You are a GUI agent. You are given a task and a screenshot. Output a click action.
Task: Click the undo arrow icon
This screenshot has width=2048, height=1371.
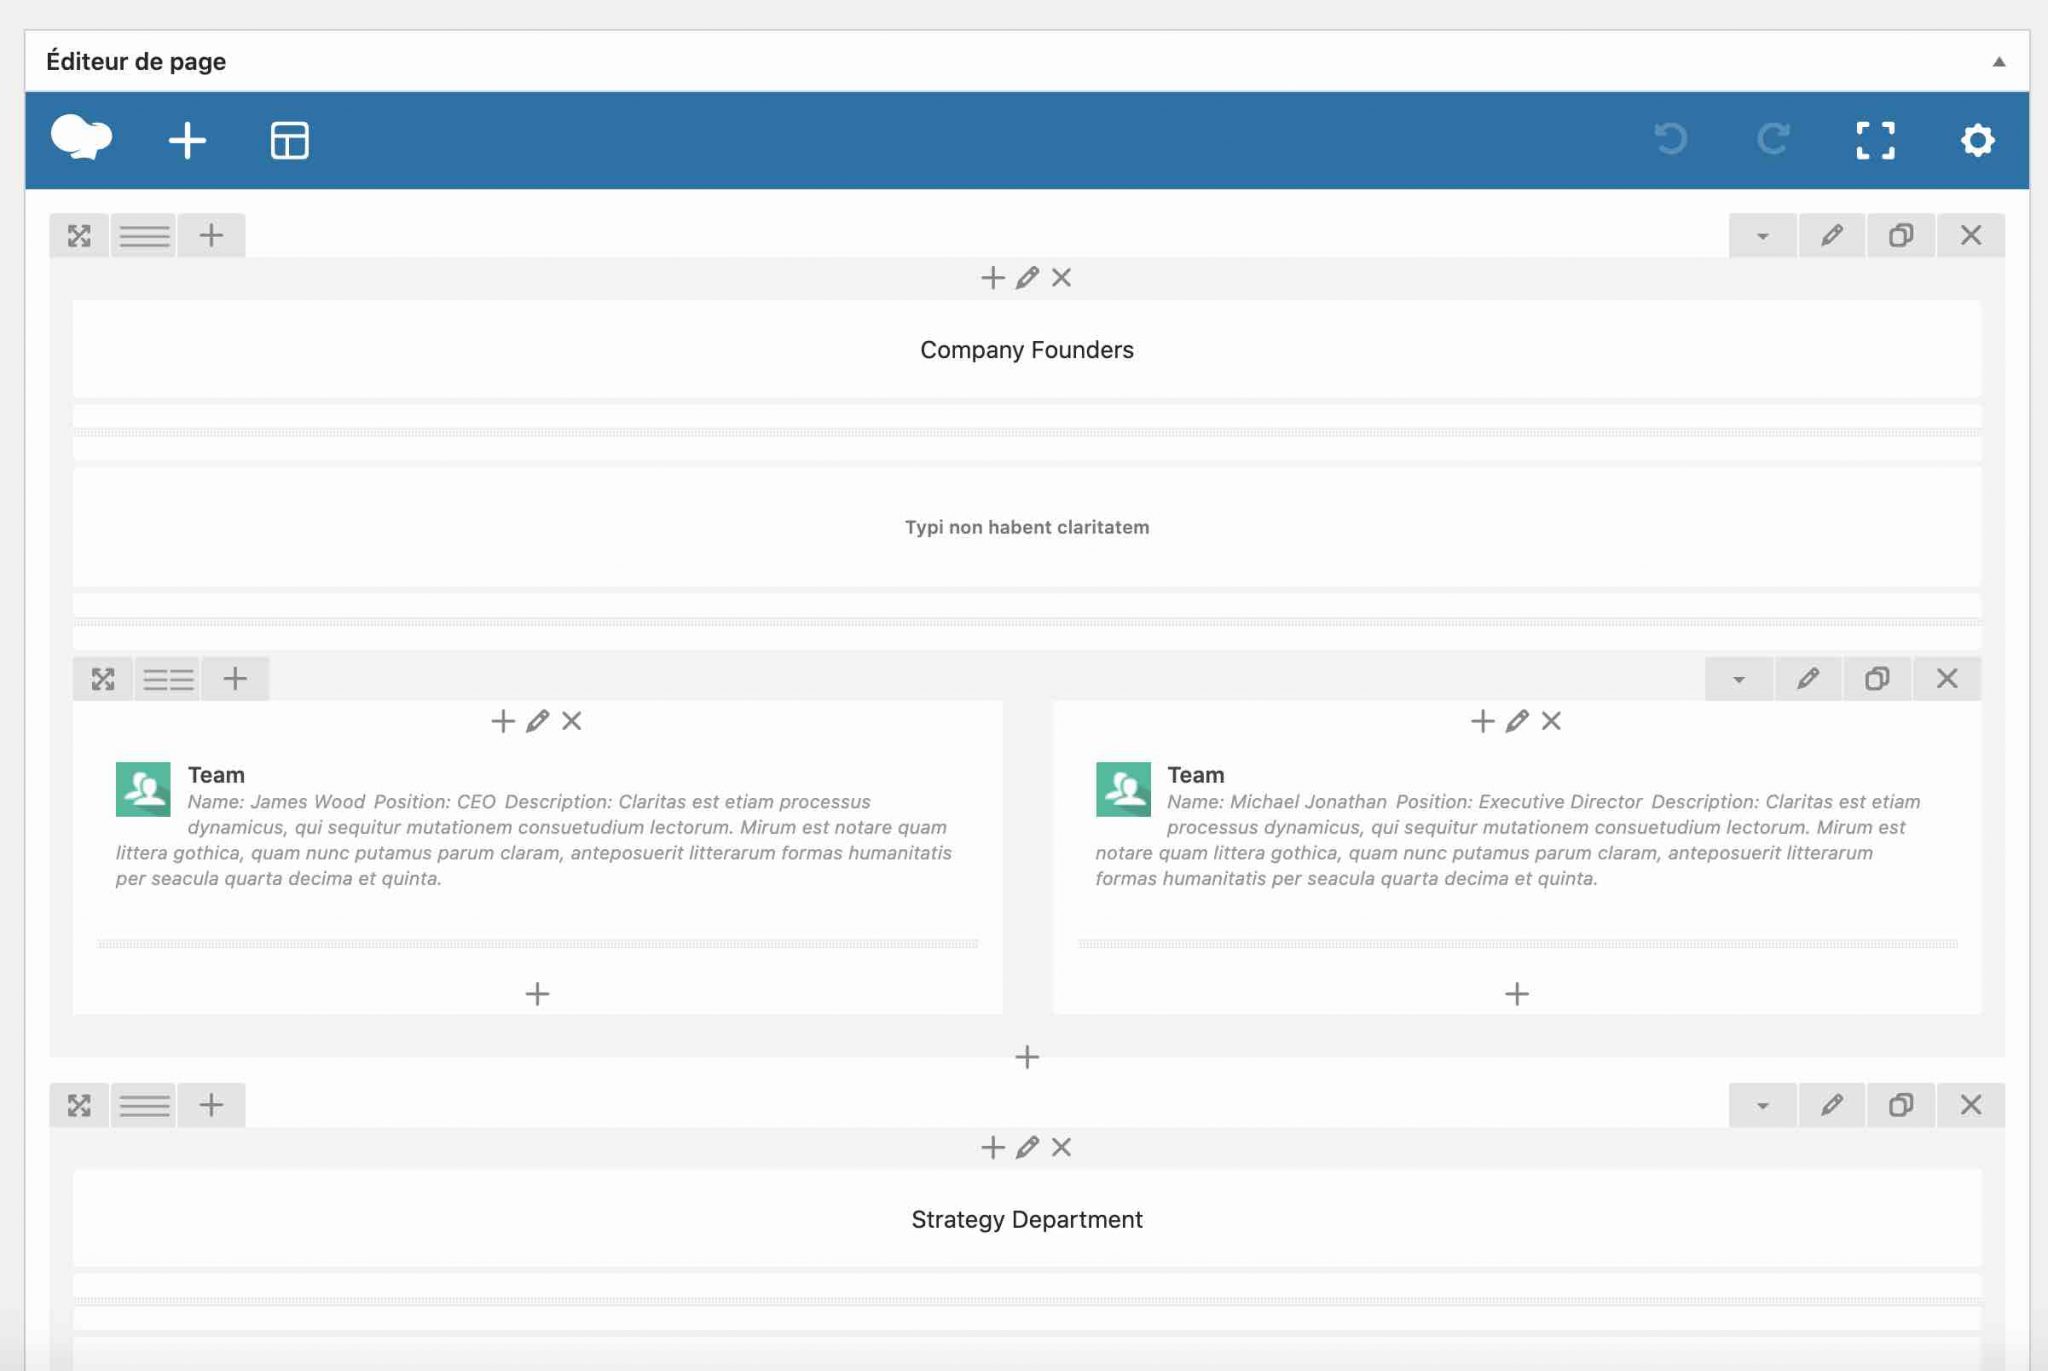(x=1670, y=139)
